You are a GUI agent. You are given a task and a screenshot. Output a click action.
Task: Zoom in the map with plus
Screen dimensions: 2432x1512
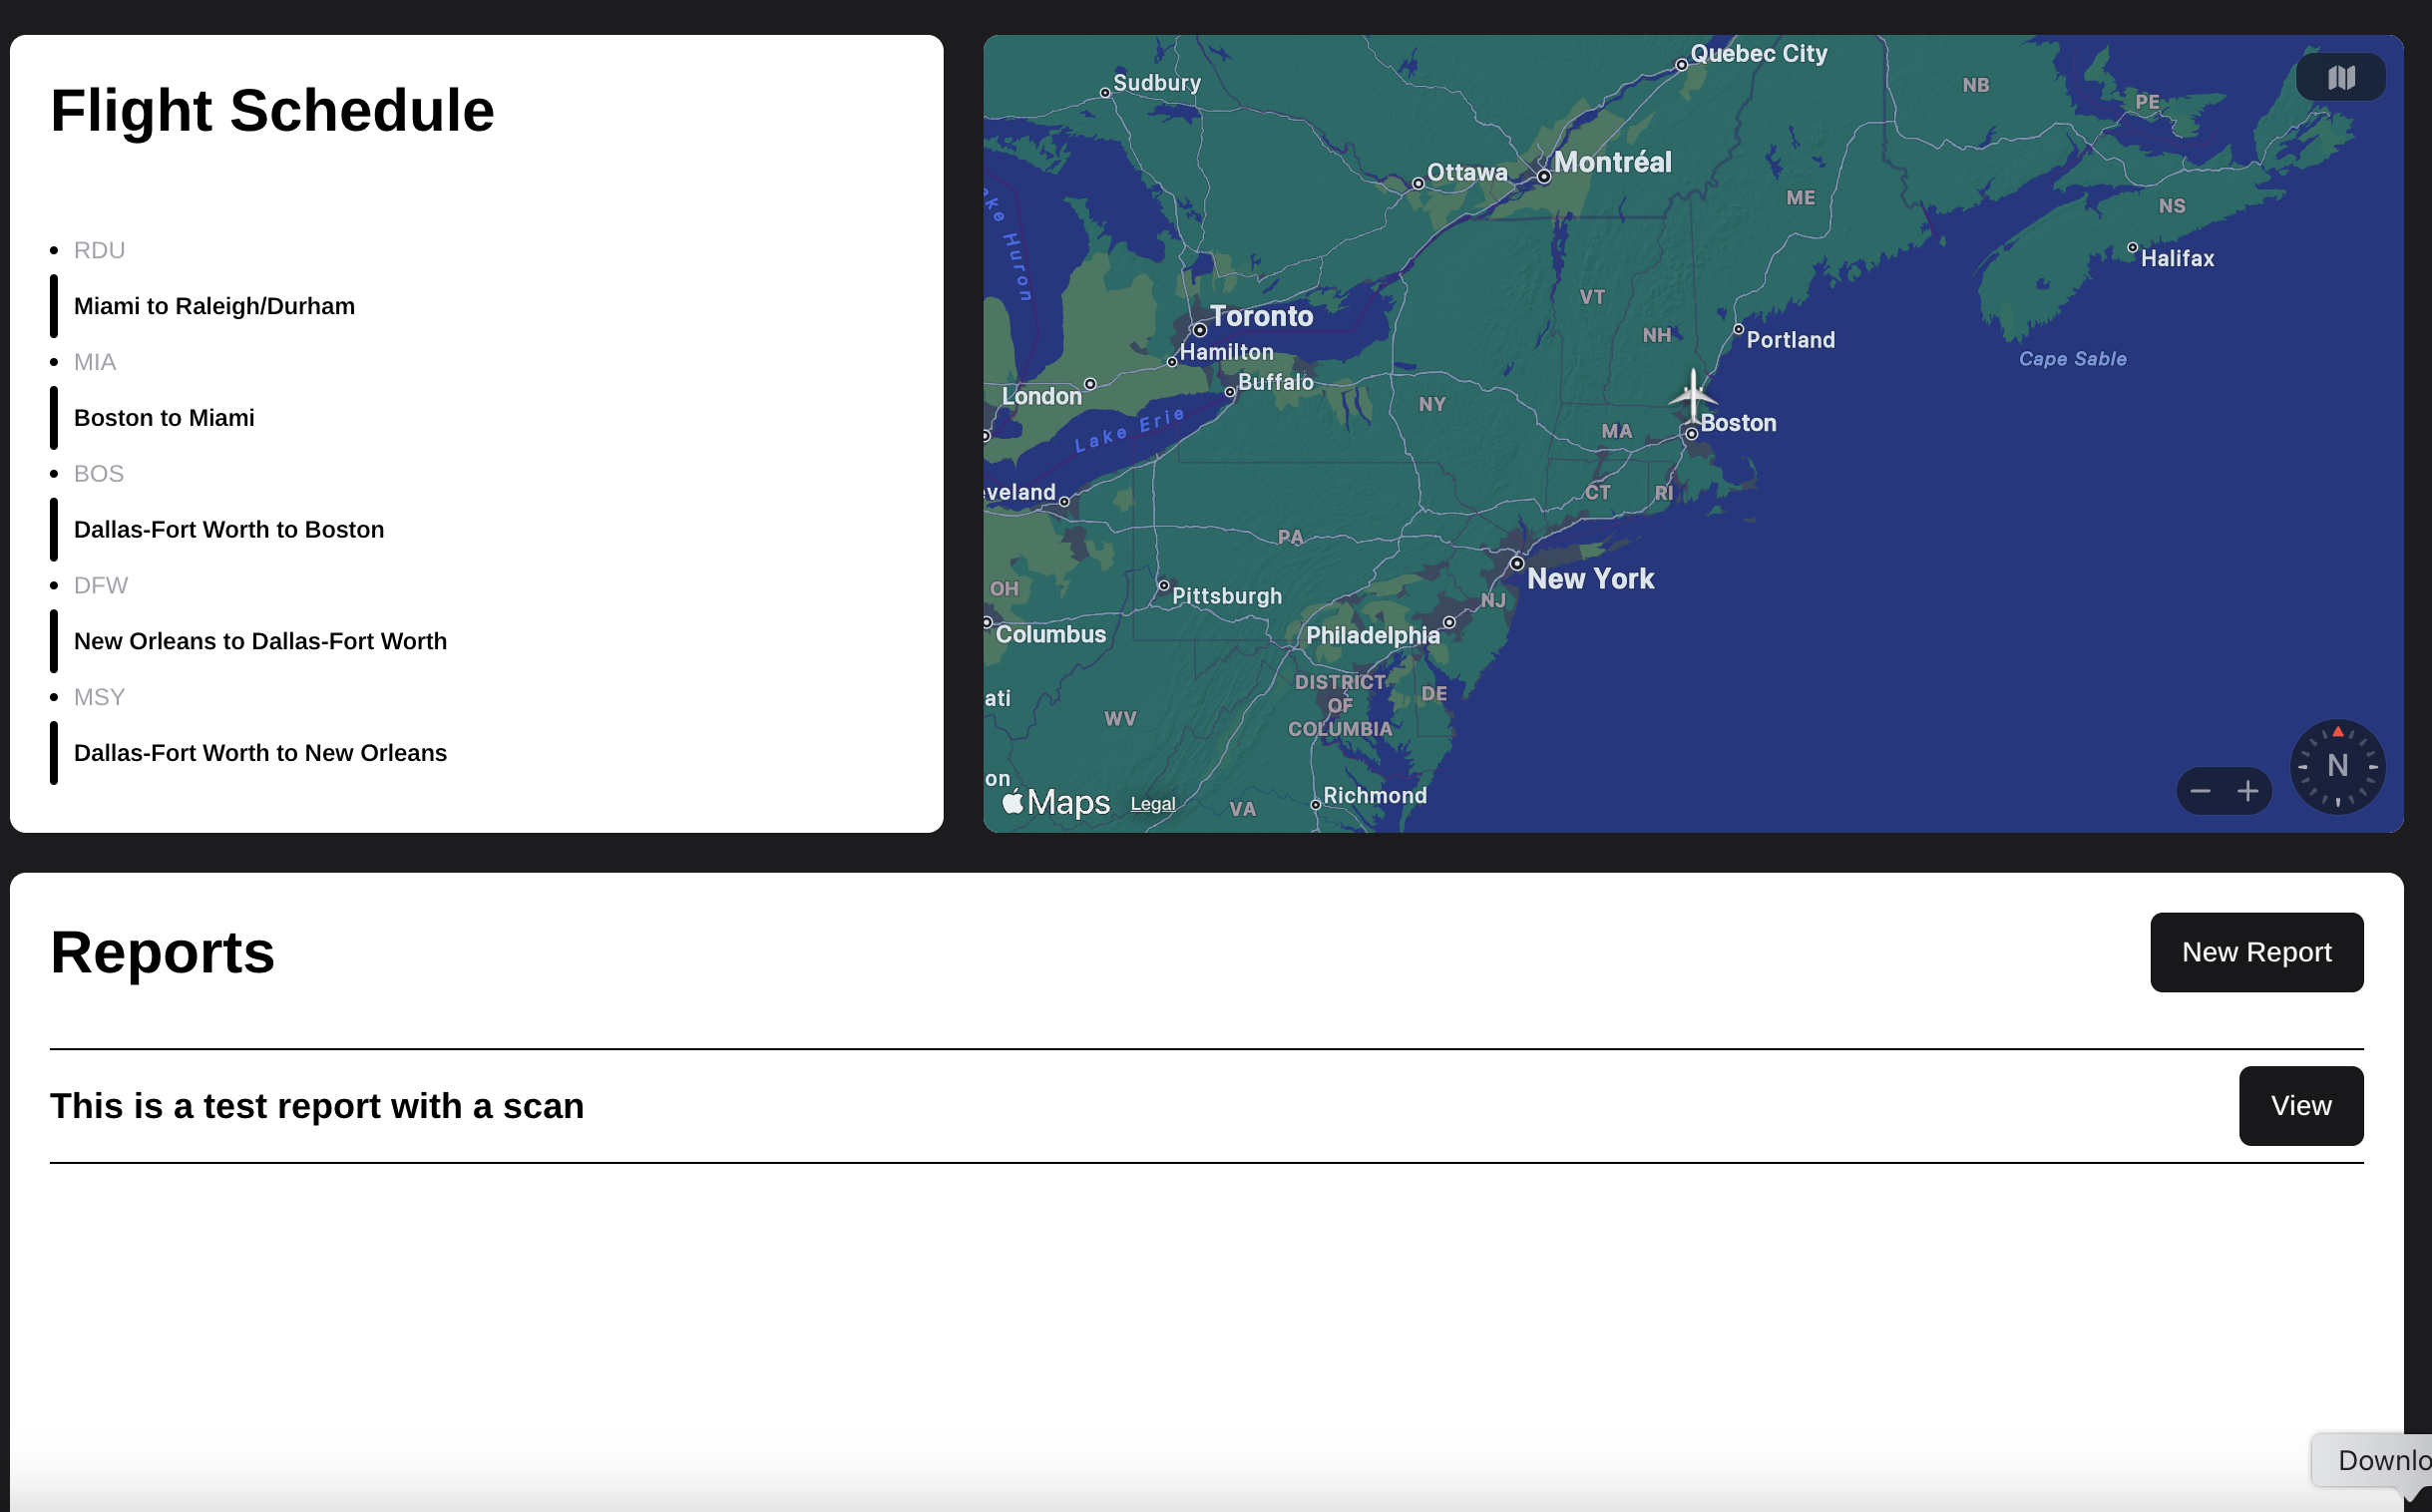[2248, 791]
